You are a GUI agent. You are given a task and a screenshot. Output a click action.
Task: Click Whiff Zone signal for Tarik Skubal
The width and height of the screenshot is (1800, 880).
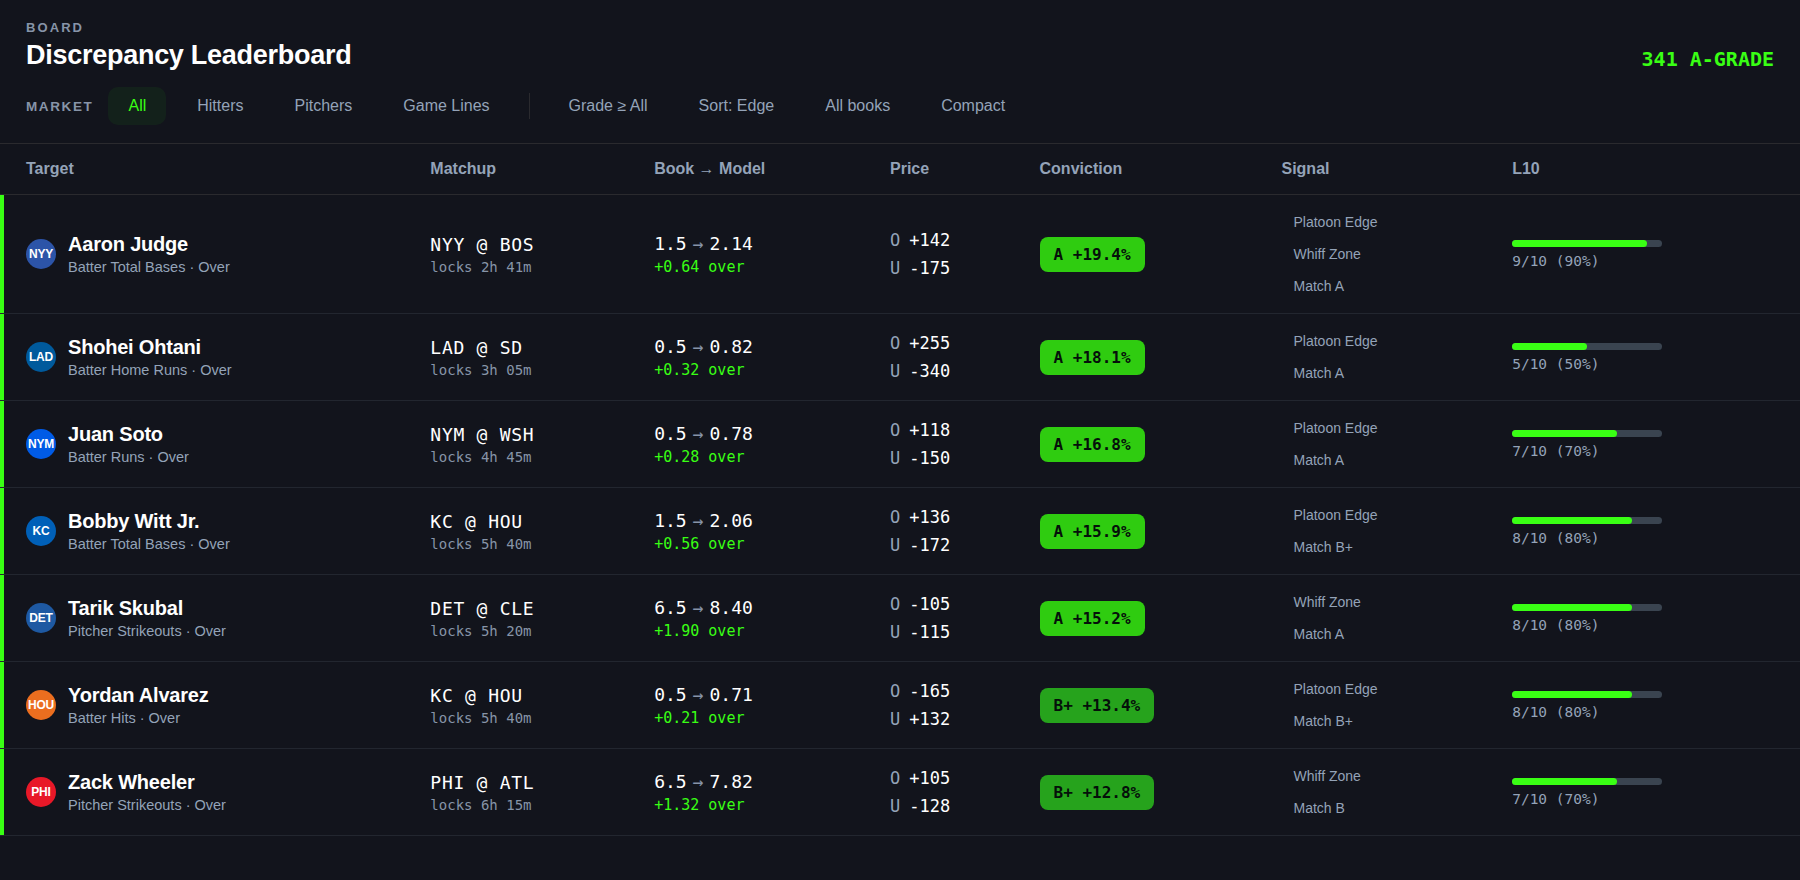[x=1326, y=602]
